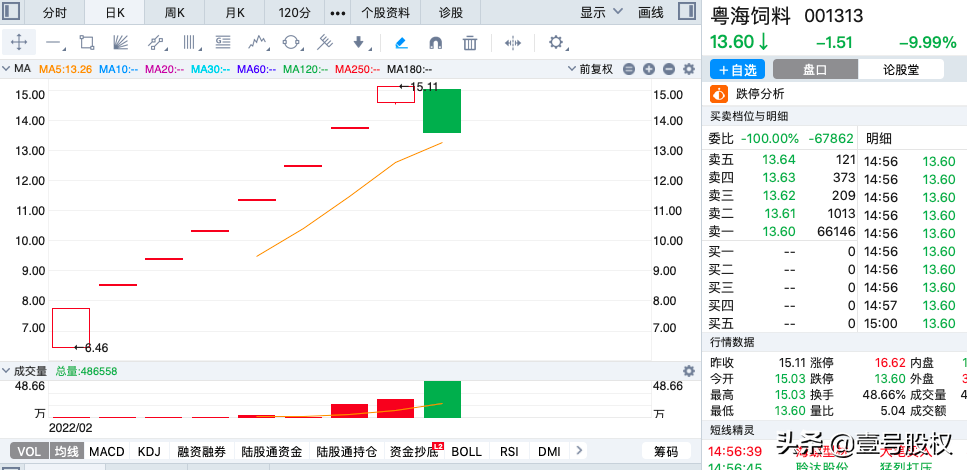
Task: Open the drawing toolbar settings gear
Action: [x=557, y=43]
